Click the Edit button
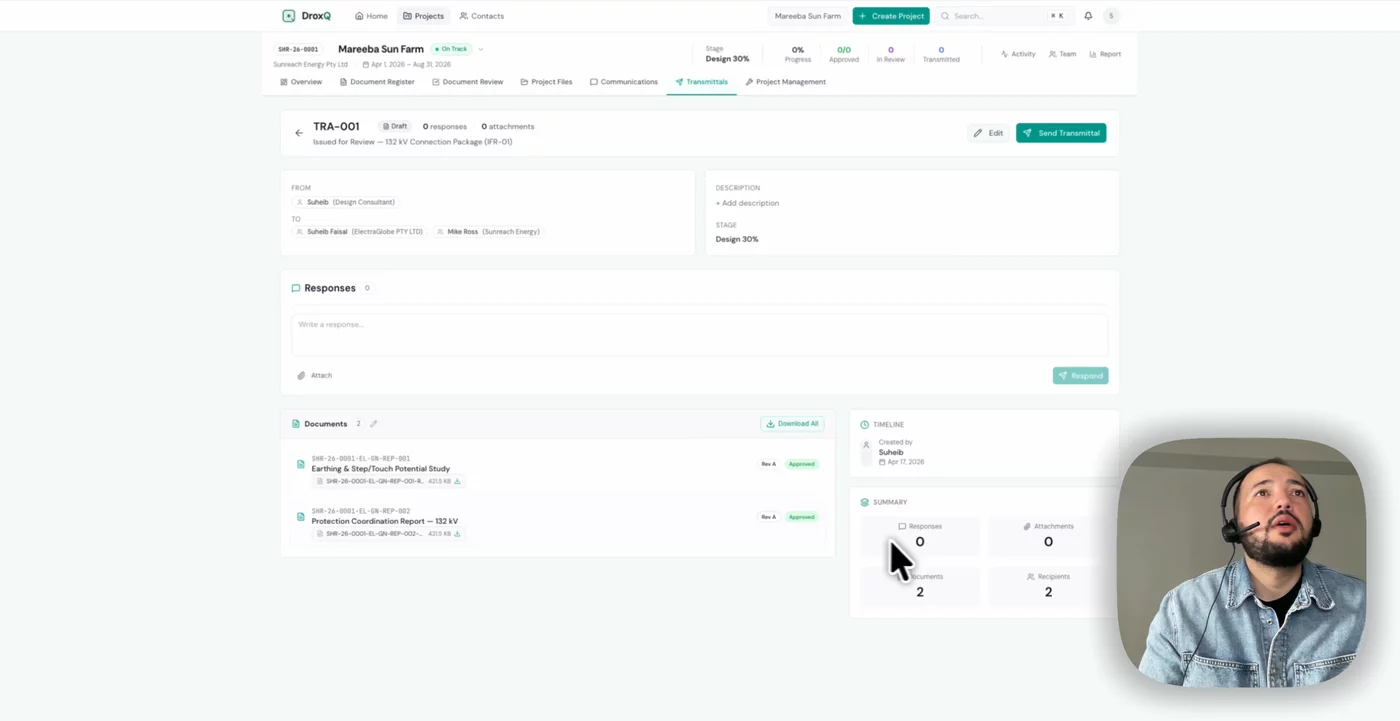 pos(988,133)
